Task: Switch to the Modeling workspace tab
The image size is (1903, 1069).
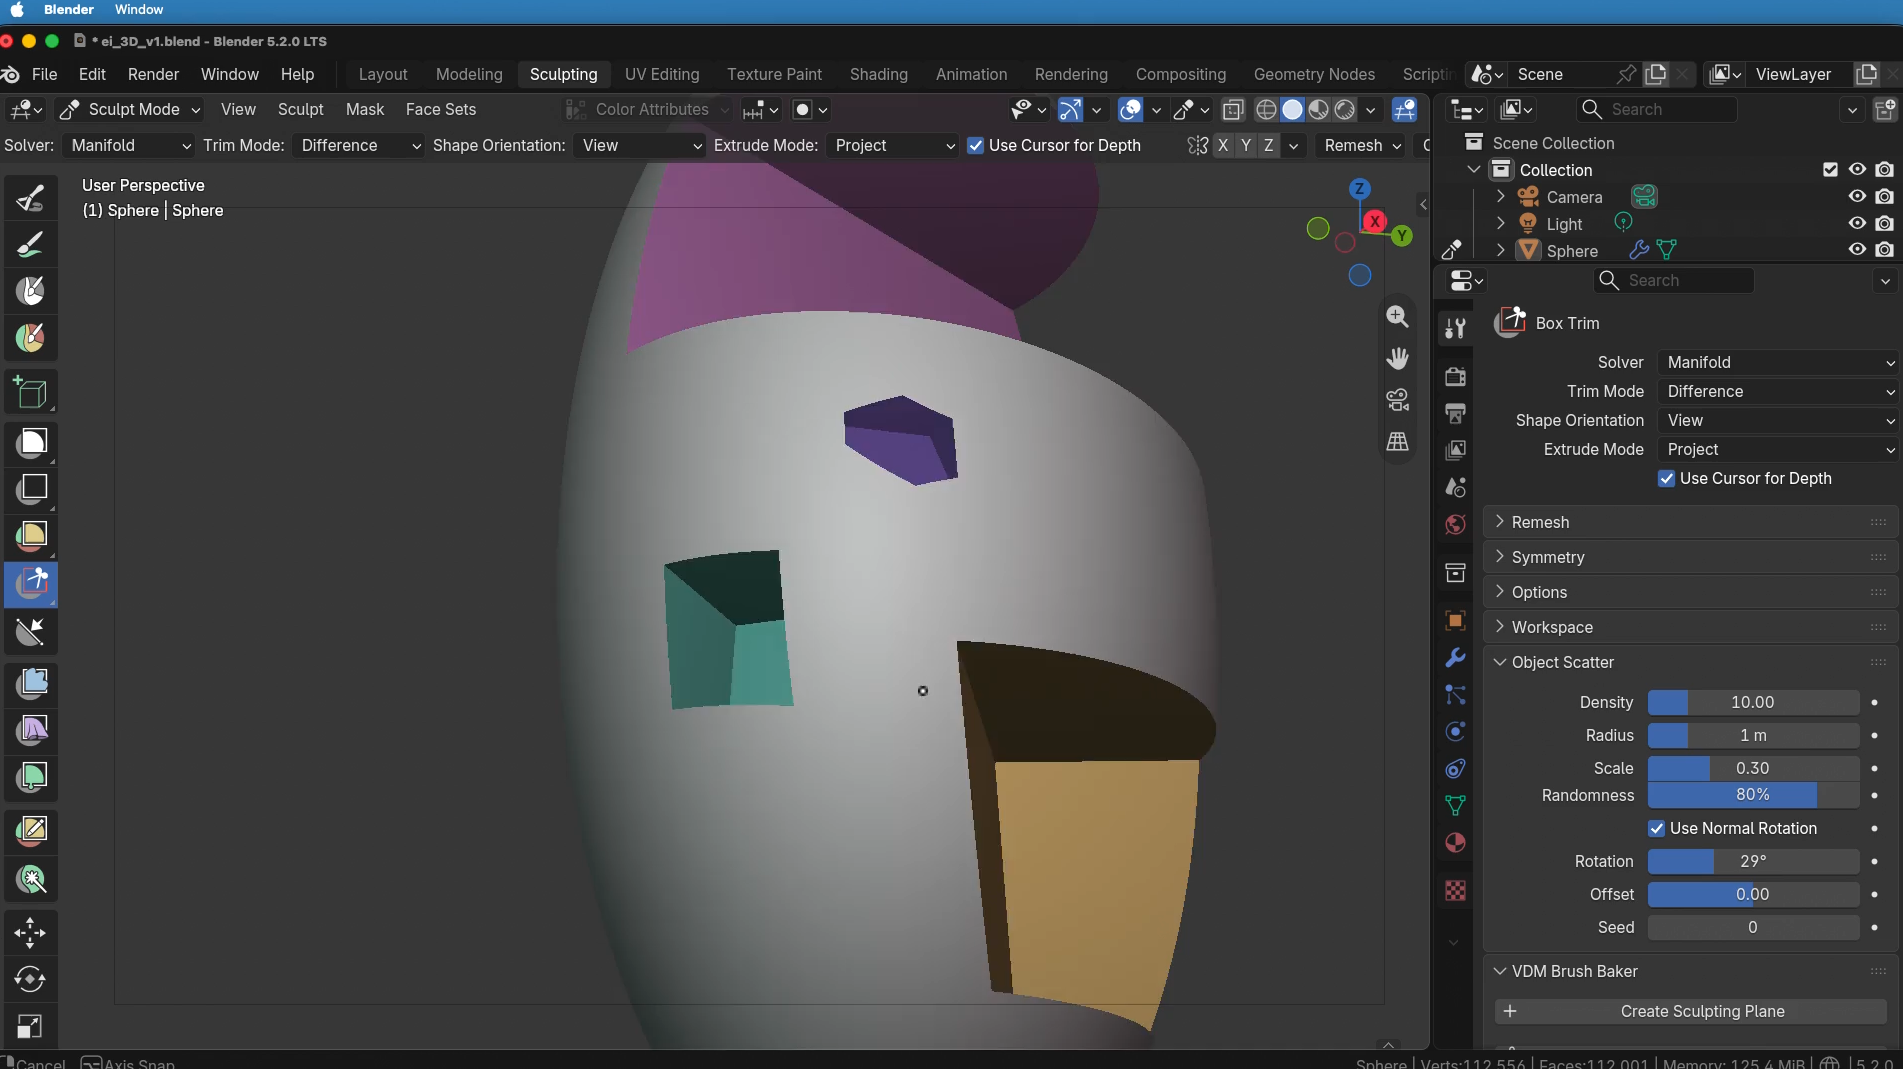Action: pos(469,74)
